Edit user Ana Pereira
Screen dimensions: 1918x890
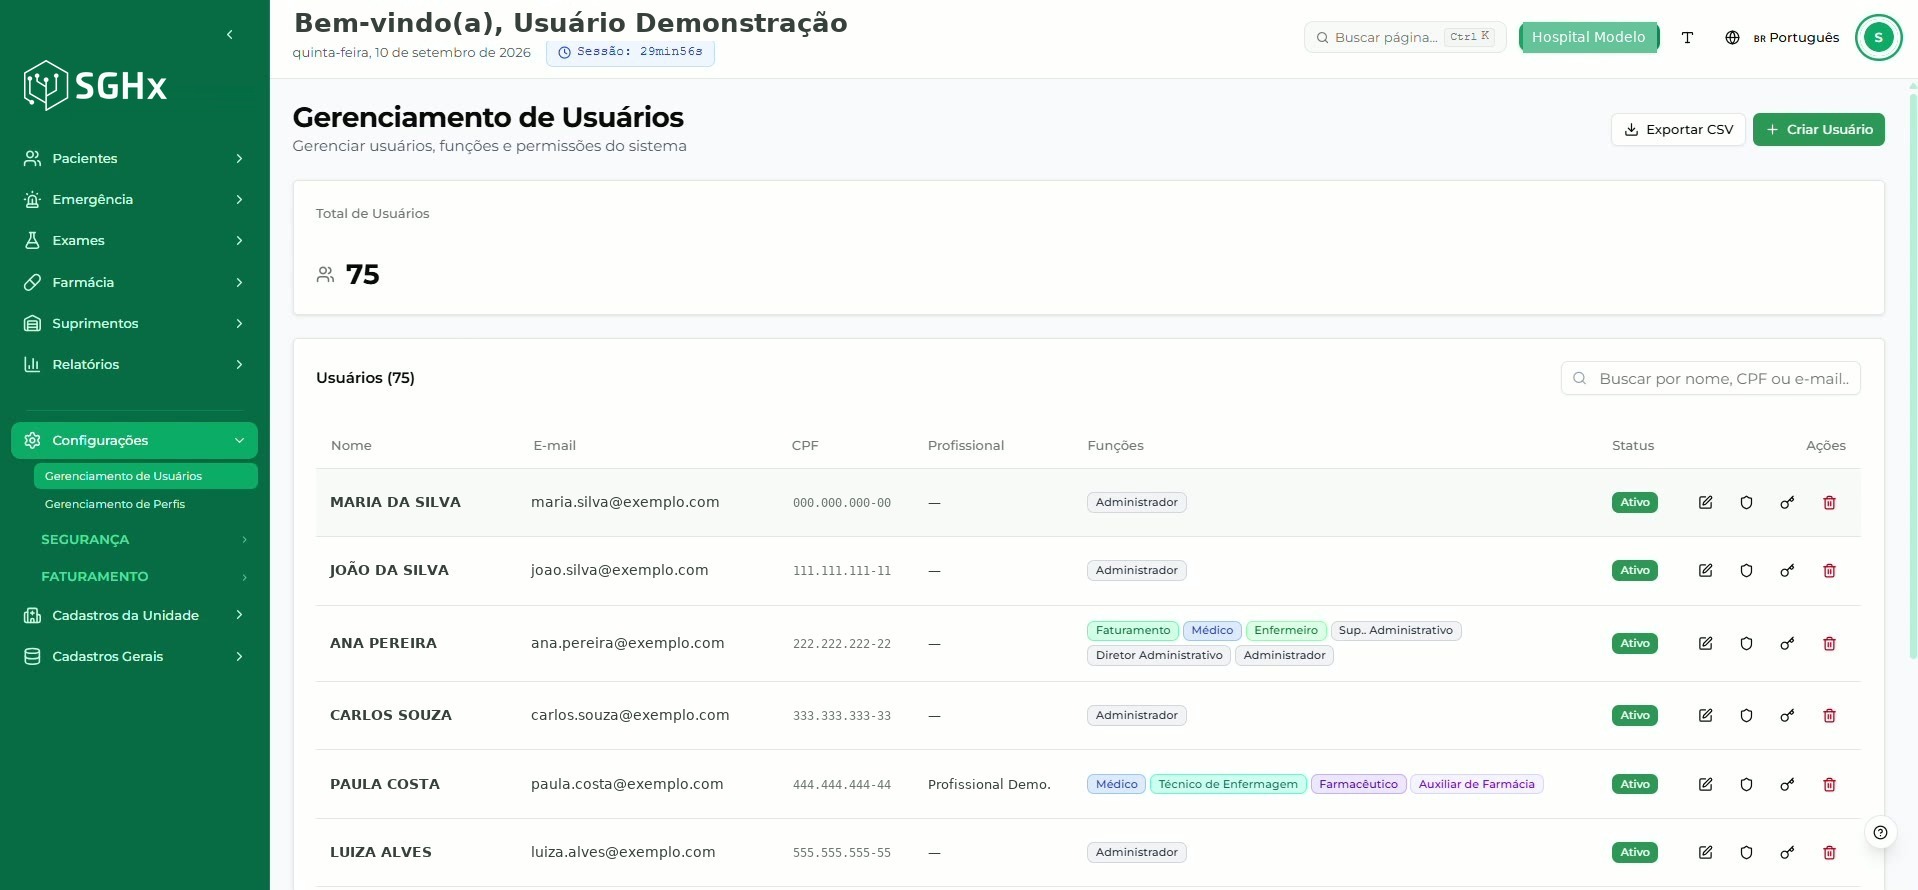coord(1705,643)
